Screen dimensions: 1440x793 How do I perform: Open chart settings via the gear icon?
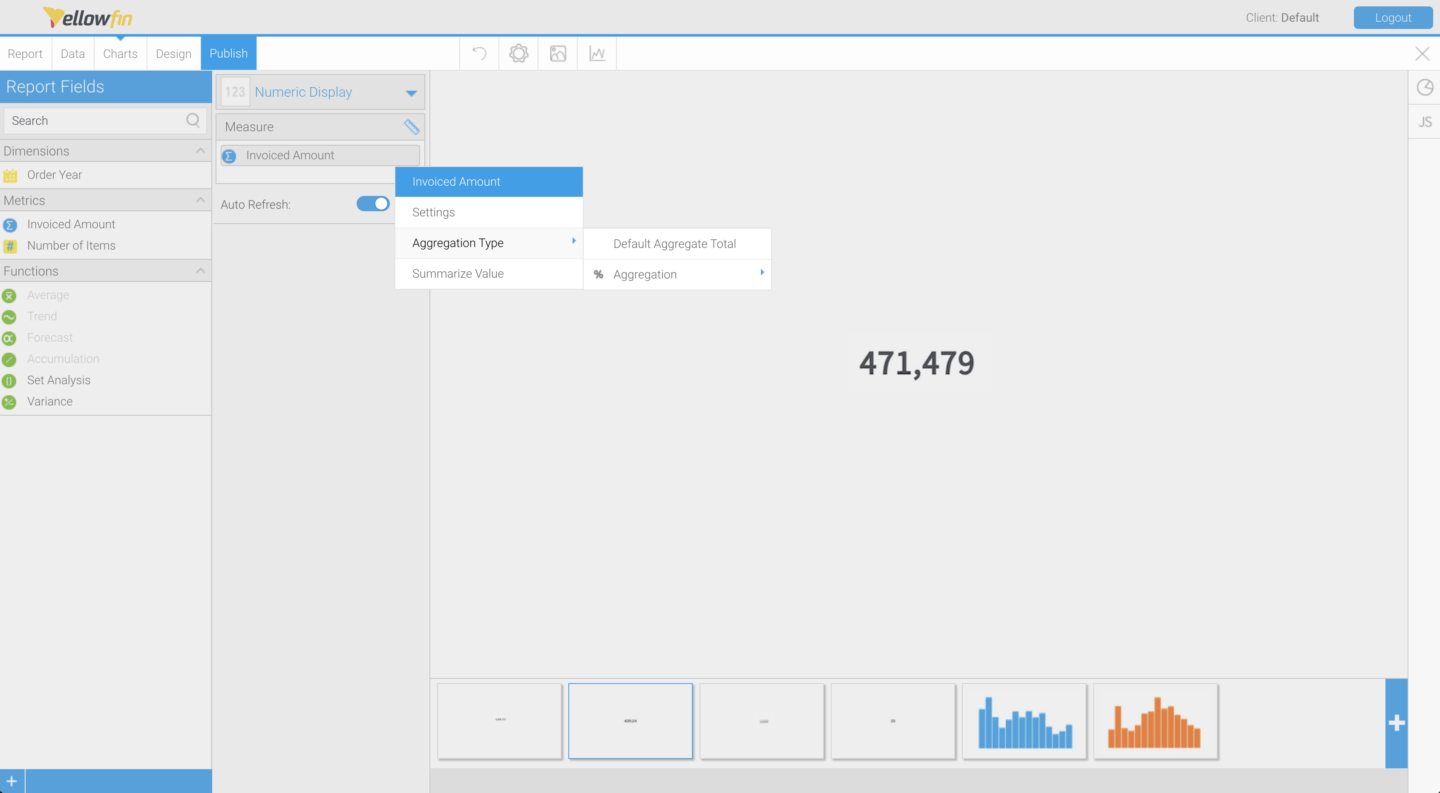(x=518, y=53)
